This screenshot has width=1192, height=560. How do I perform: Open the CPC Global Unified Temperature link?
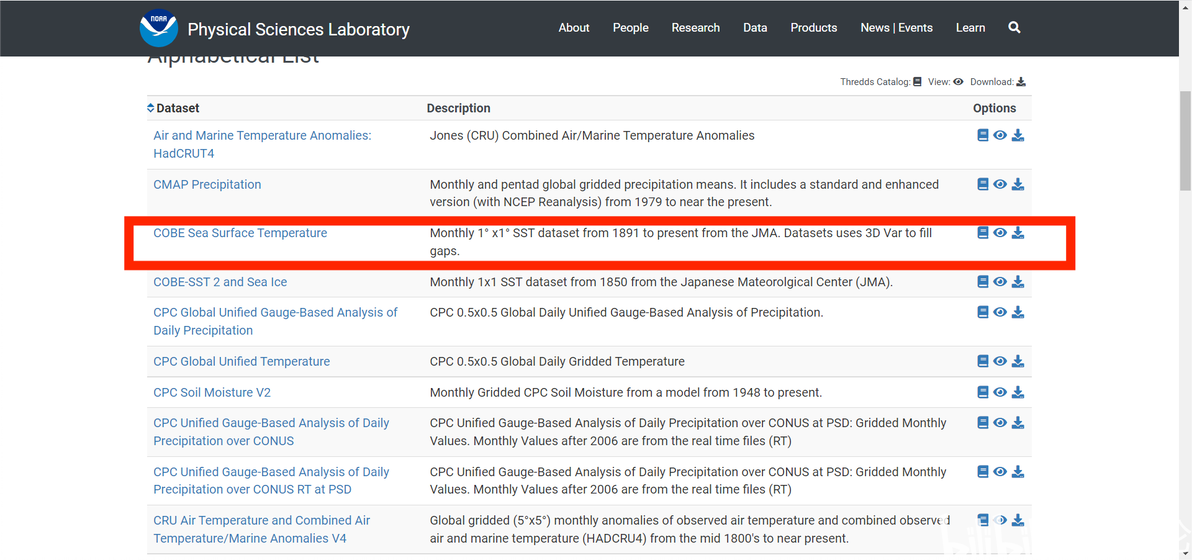[x=241, y=361]
